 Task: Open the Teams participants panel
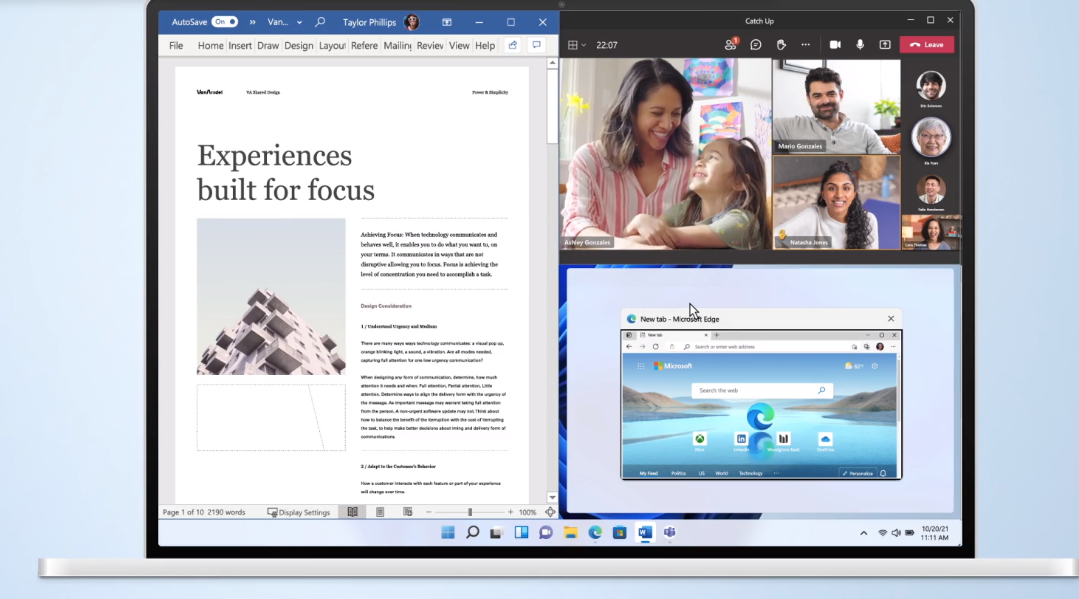(x=730, y=45)
